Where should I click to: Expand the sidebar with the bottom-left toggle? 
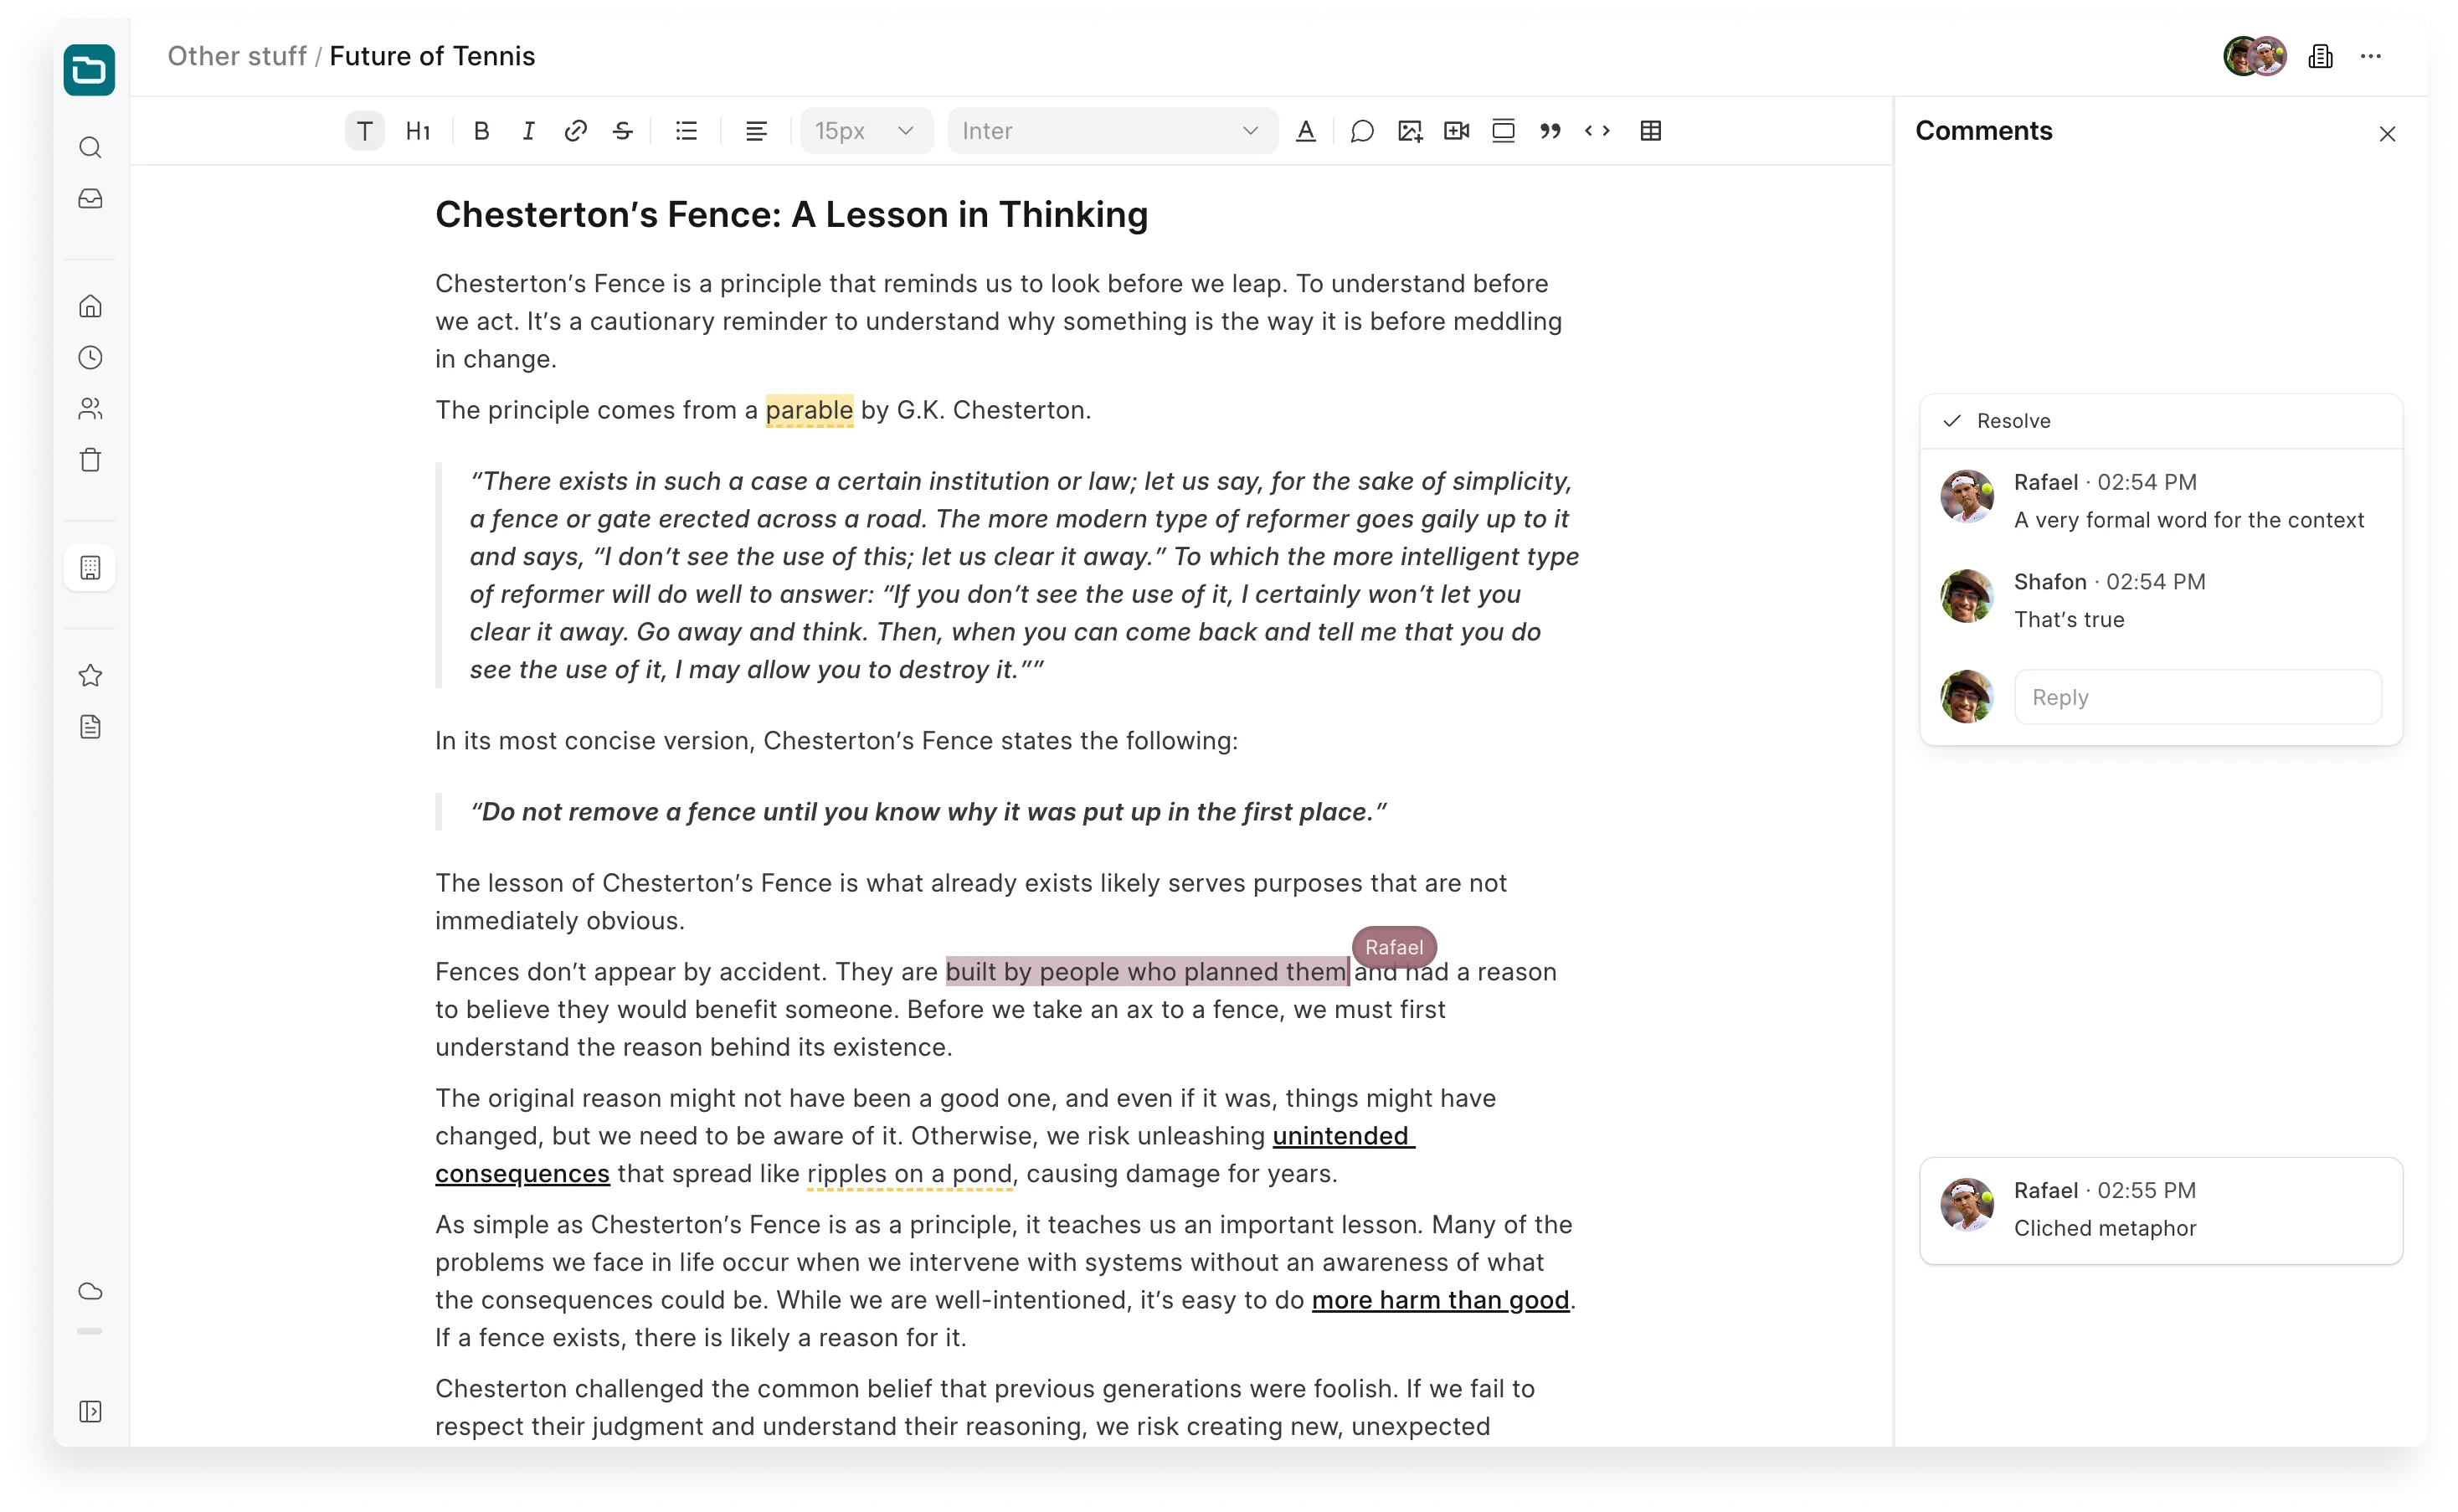click(x=90, y=1411)
